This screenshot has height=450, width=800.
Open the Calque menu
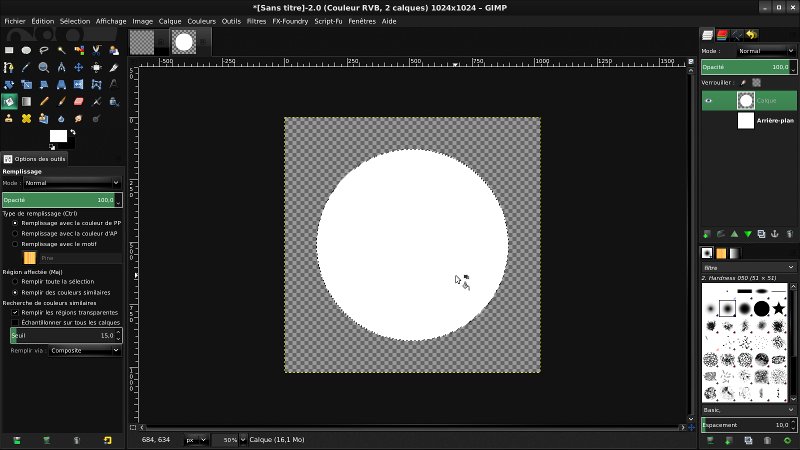click(x=170, y=21)
